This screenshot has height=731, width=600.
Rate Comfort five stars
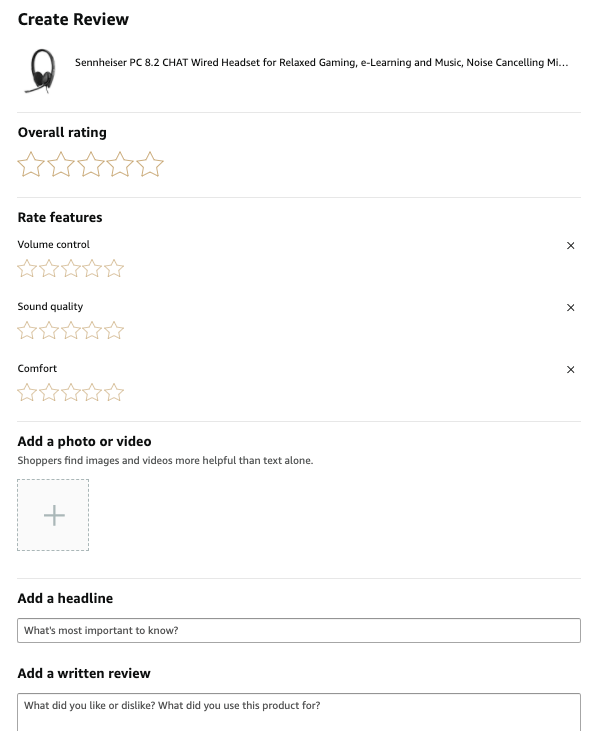[x=115, y=393]
